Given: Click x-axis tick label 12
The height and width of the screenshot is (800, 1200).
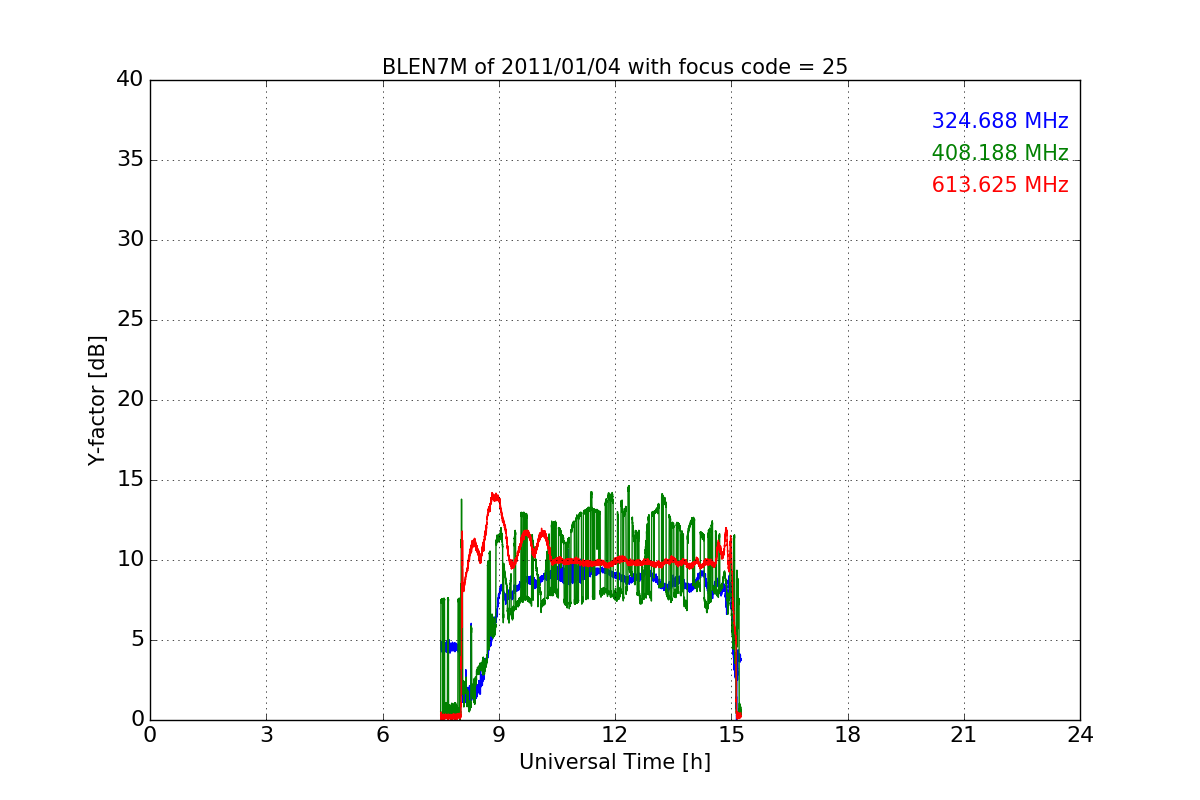Looking at the screenshot, I should tap(615, 735).
